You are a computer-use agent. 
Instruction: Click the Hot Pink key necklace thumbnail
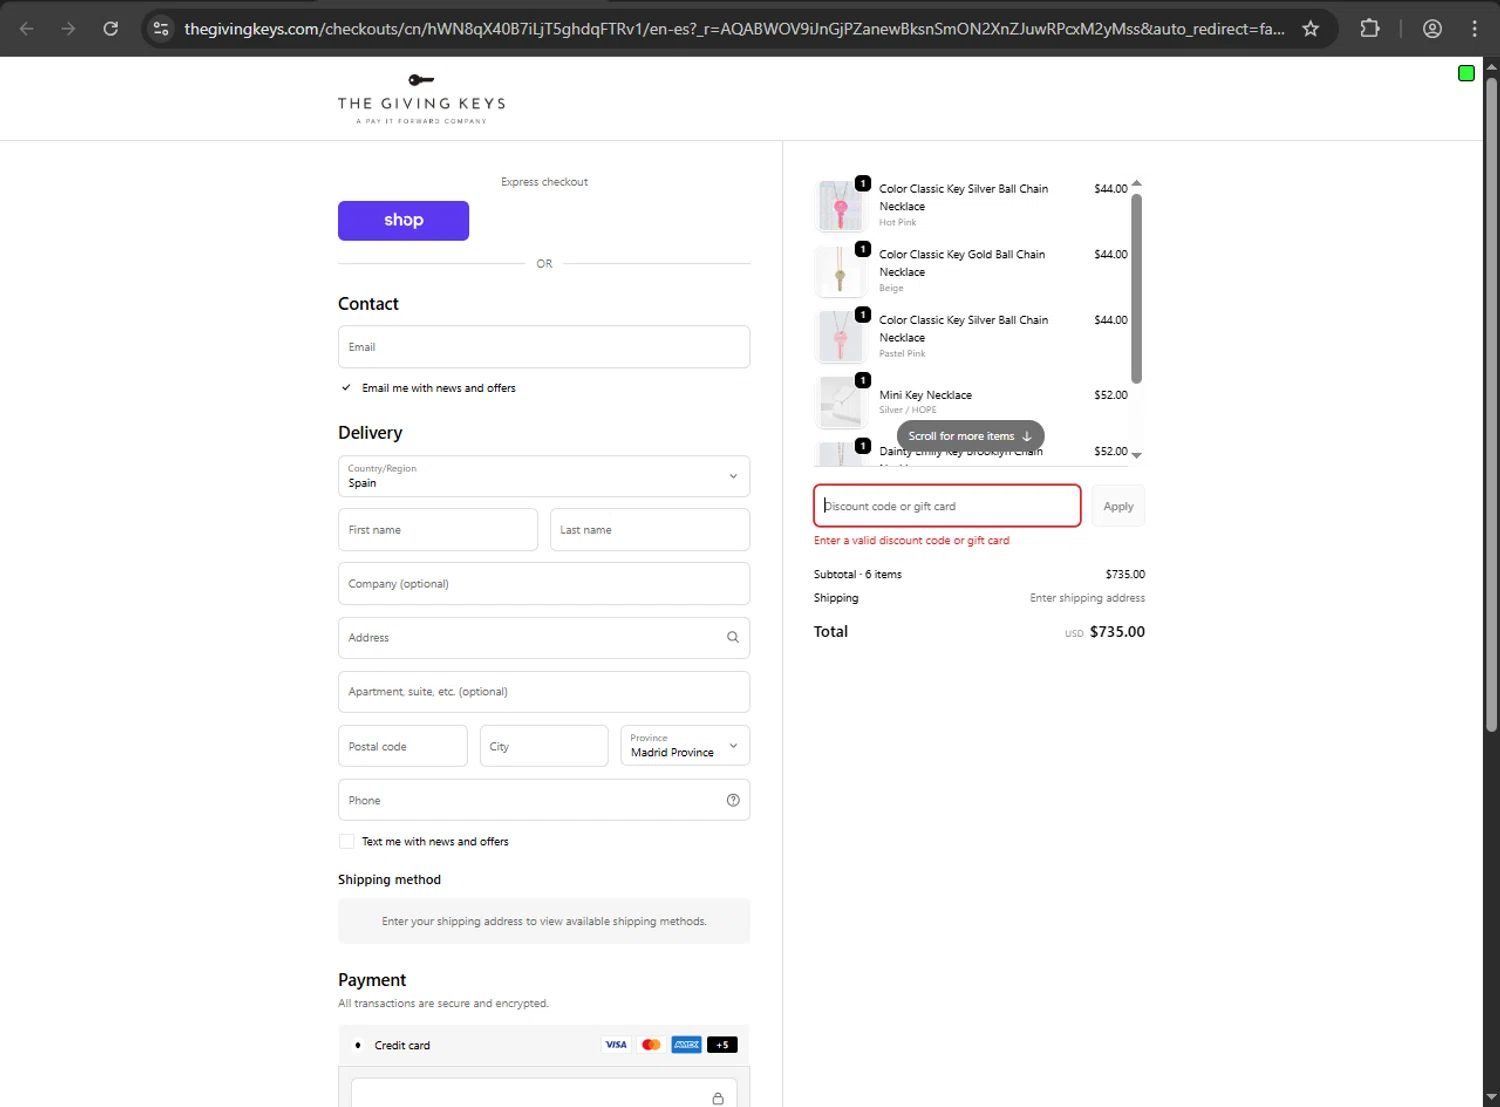point(841,206)
